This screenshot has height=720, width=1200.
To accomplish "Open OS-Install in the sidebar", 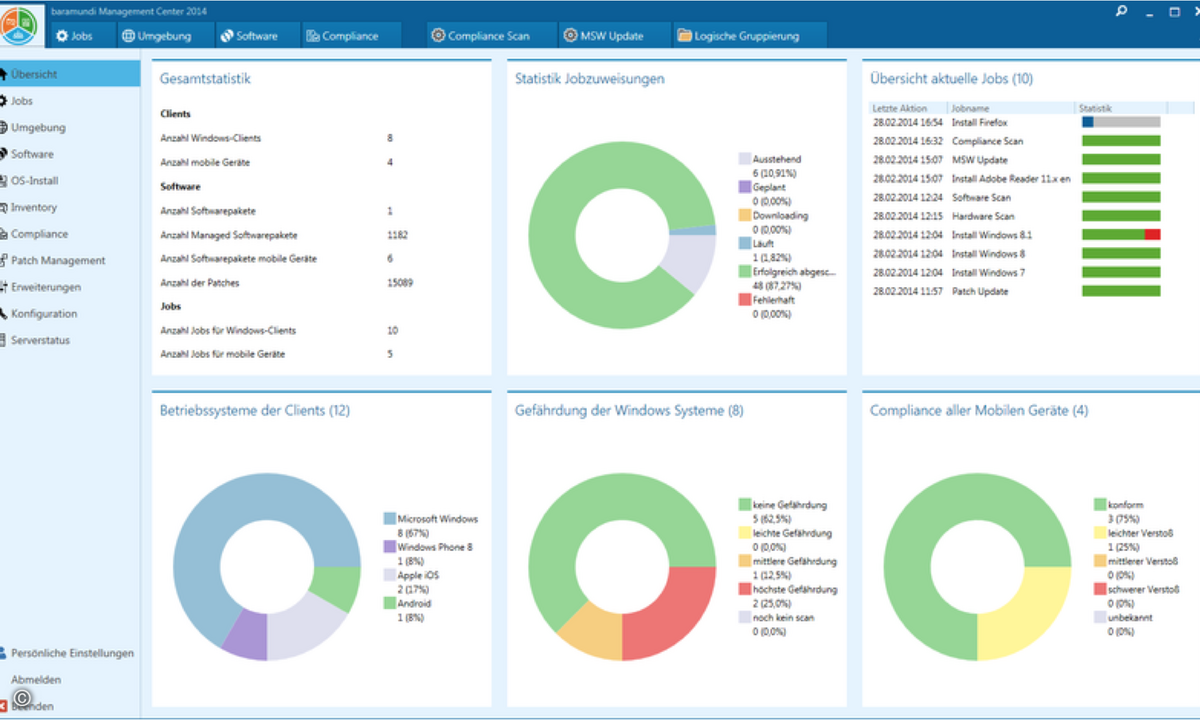I will 70,181.
